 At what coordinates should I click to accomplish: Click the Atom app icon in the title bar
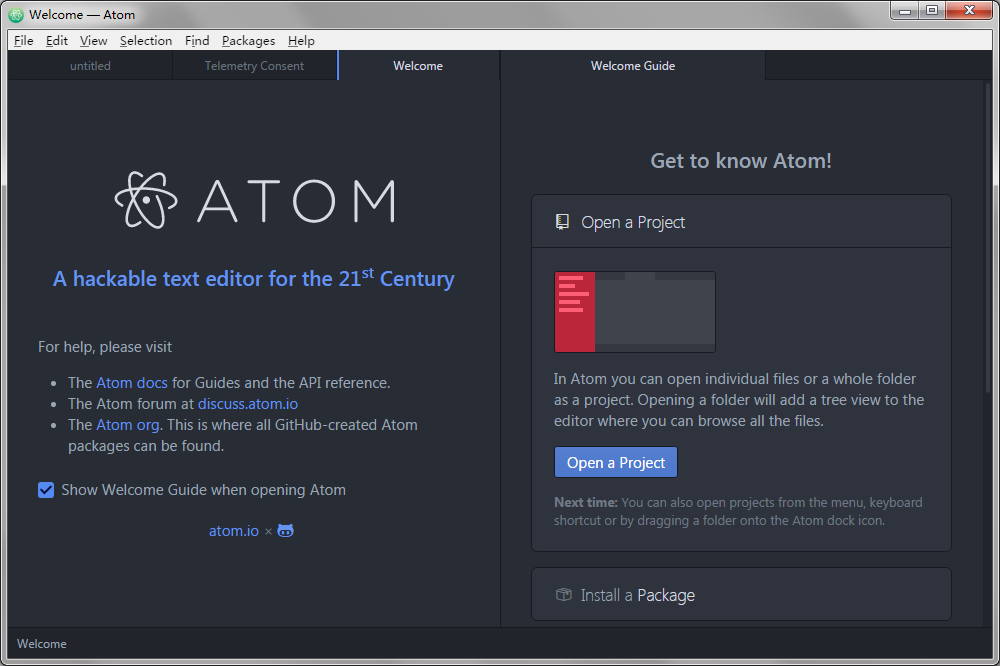click(x=16, y=15)
